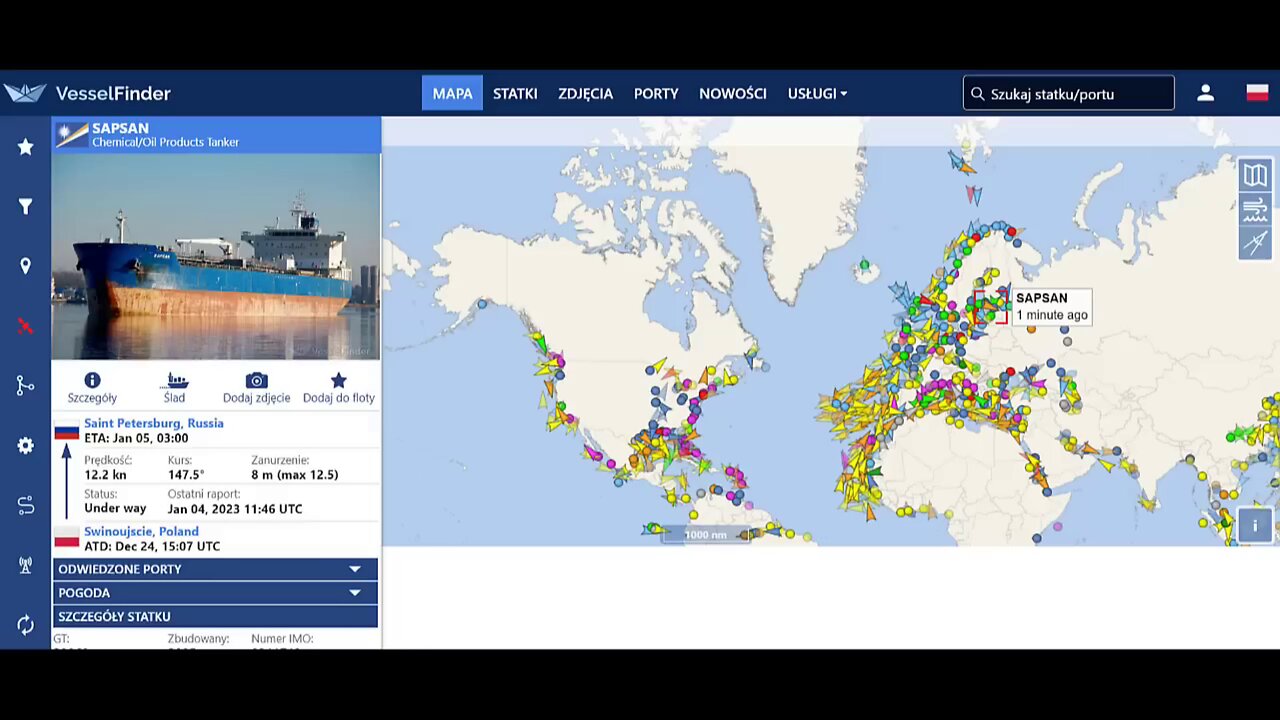The image size is (1280, 720).
Task: Expand the POGODA section
Action: click(215, 593)
